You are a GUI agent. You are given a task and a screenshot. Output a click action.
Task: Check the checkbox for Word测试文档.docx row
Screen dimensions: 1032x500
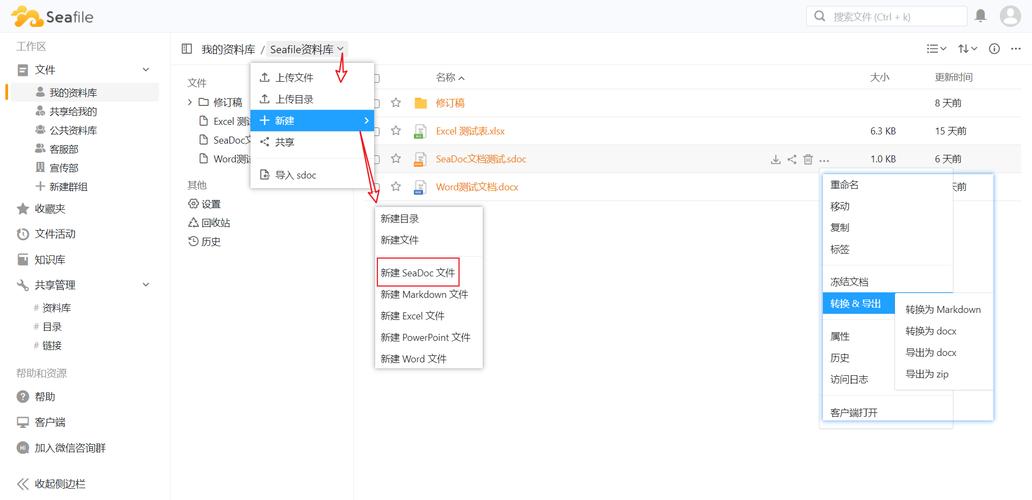tap(376, 187)
